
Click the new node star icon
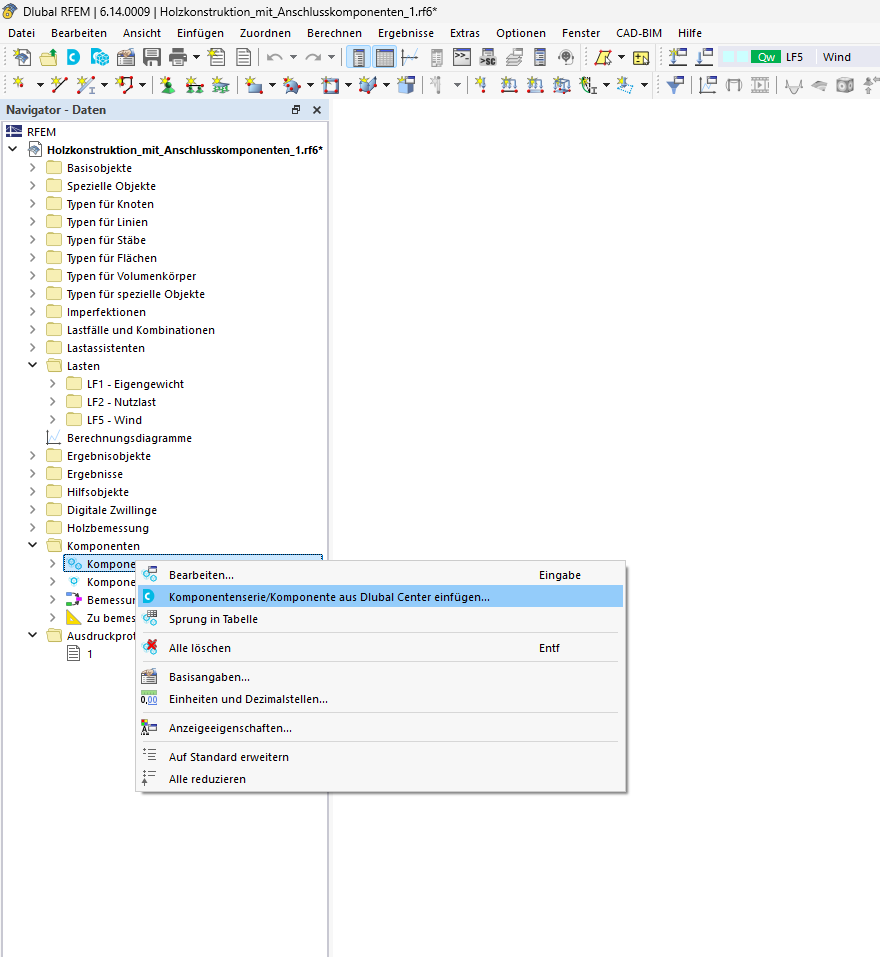tap(19, 84)
